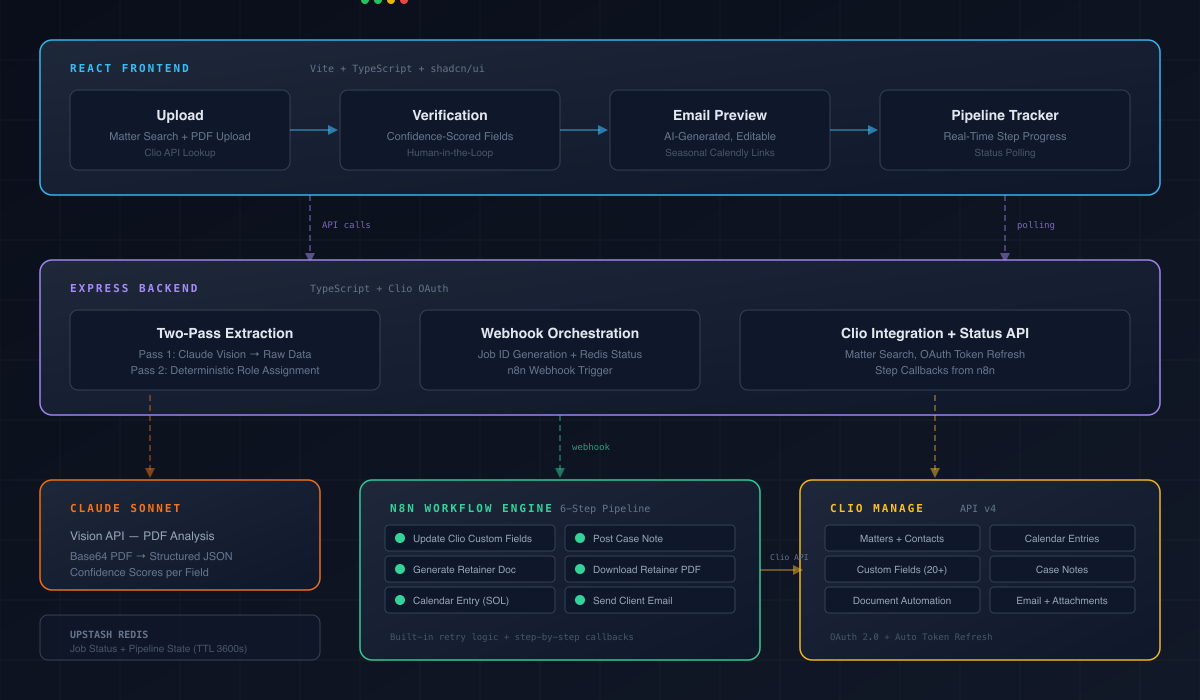Click the Matters + Contacts item
The height and width of the screenshot is (700, 1200).
(x=902, y=539)
